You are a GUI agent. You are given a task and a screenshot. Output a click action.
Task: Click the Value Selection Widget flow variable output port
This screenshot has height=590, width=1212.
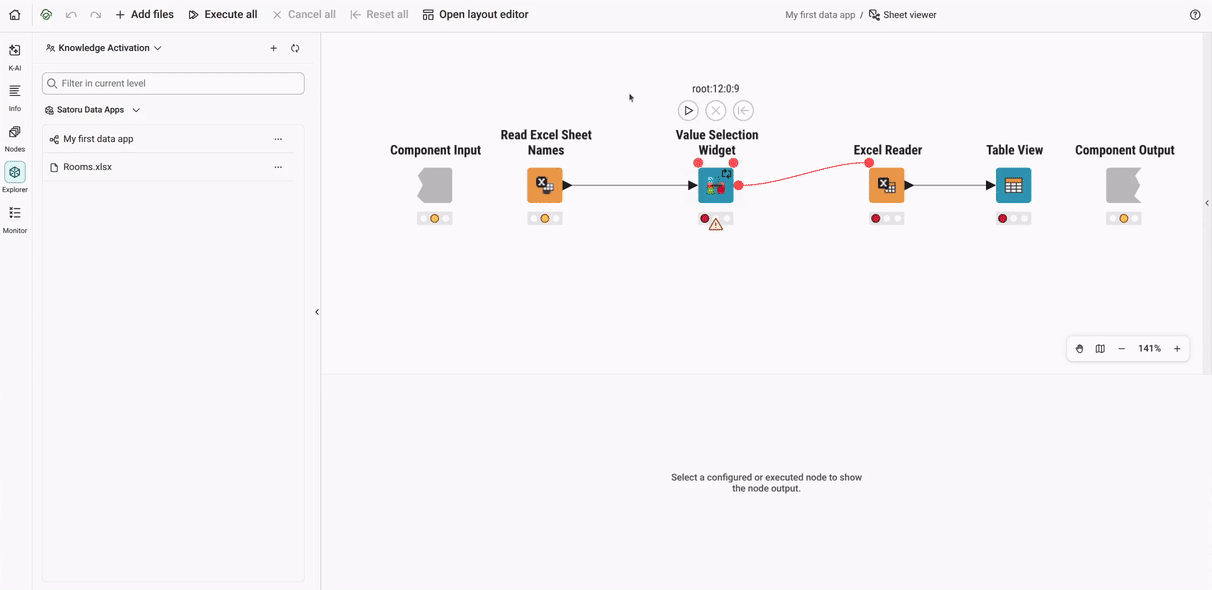[733, 163]
